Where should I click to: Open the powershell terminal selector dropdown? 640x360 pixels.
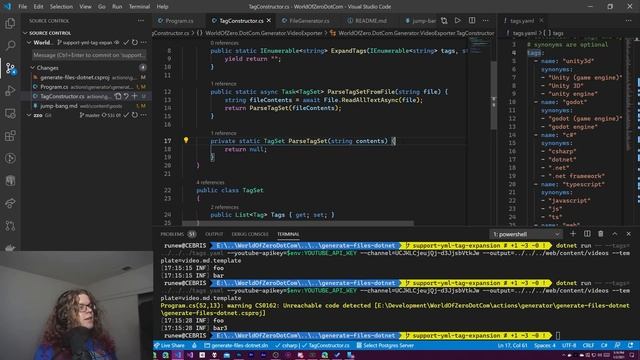[x=526, y=234]
